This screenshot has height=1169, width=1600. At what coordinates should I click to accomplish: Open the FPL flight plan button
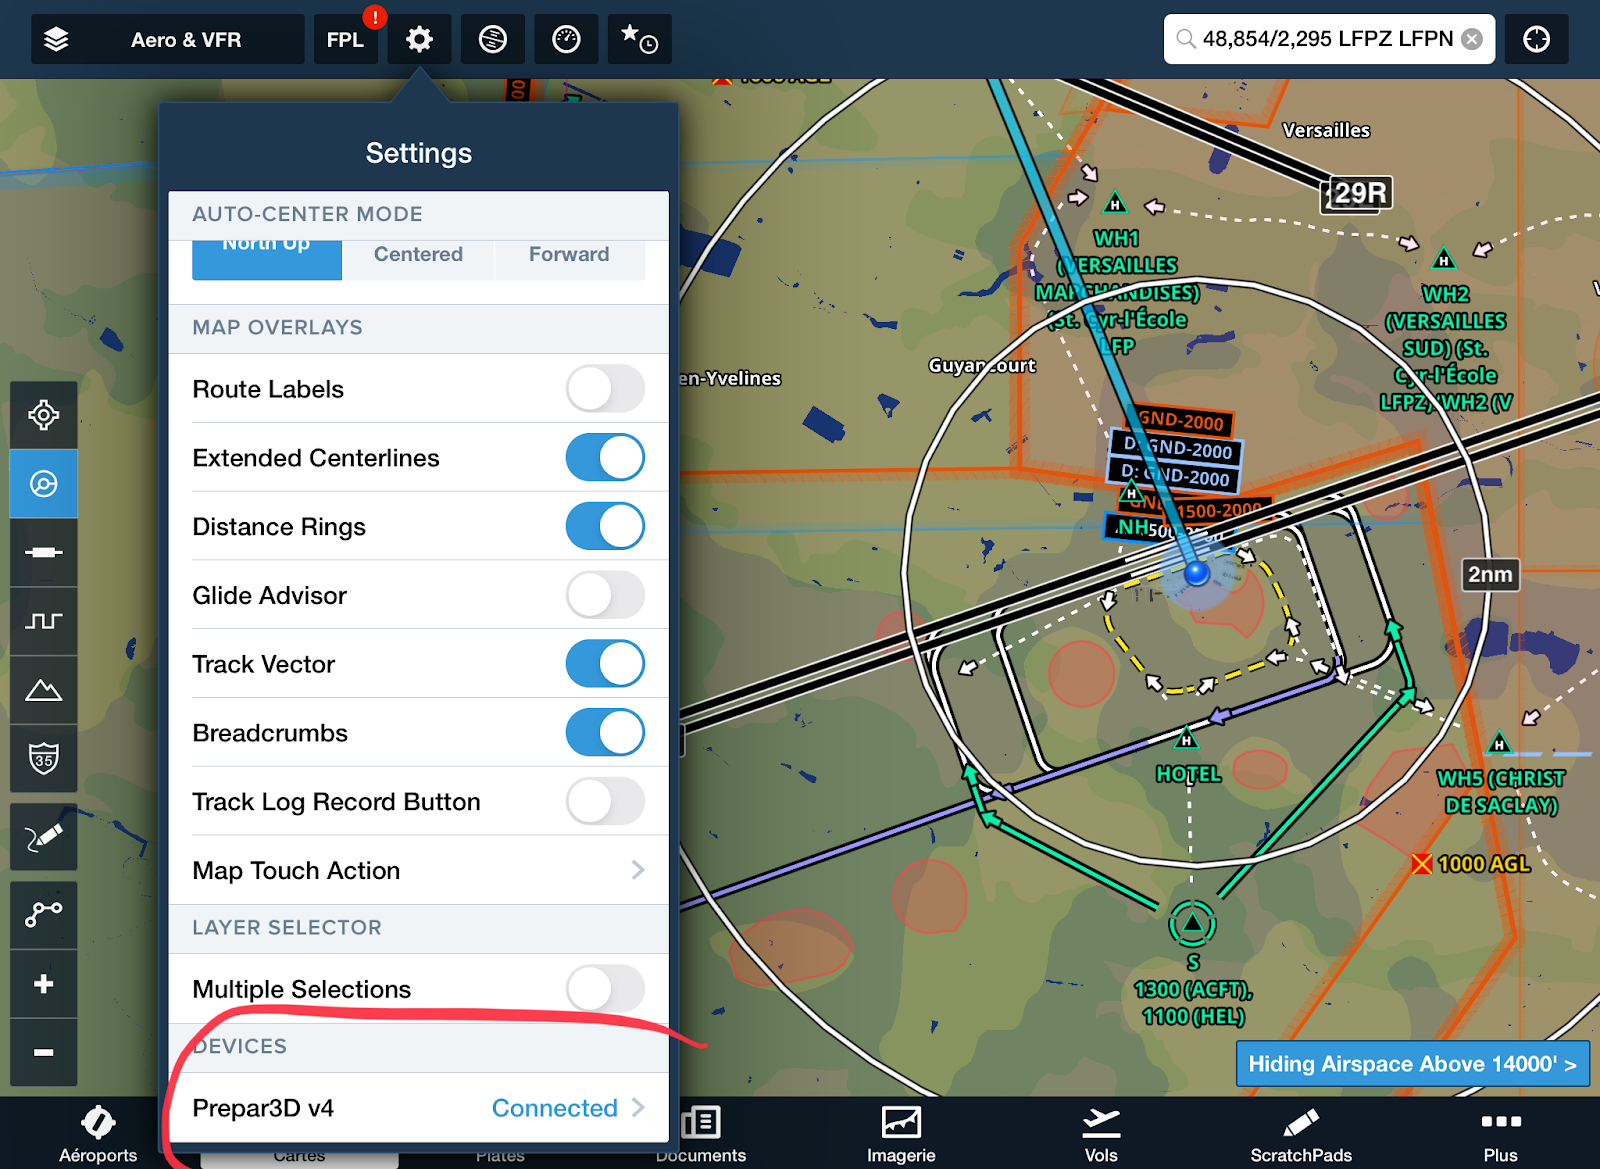pyautogui.click(x=346, y=39)
